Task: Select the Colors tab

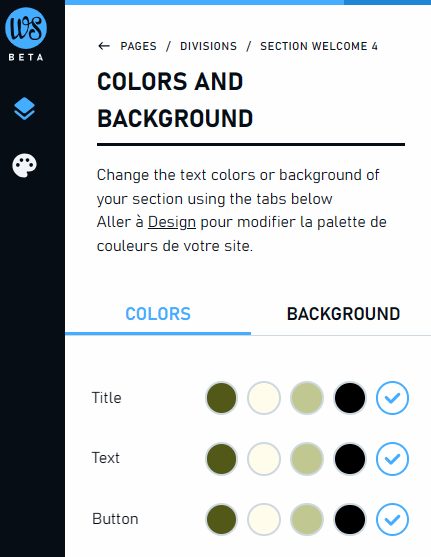Action: [158, 314]
